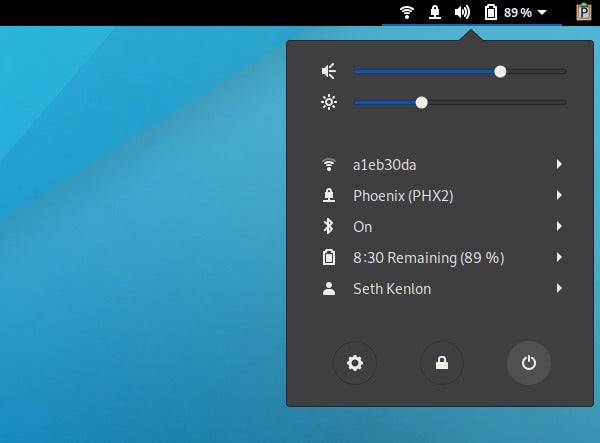600x443 pixels.
Task: Lock the screen with the padlock button
Action: tap(442, 363)
